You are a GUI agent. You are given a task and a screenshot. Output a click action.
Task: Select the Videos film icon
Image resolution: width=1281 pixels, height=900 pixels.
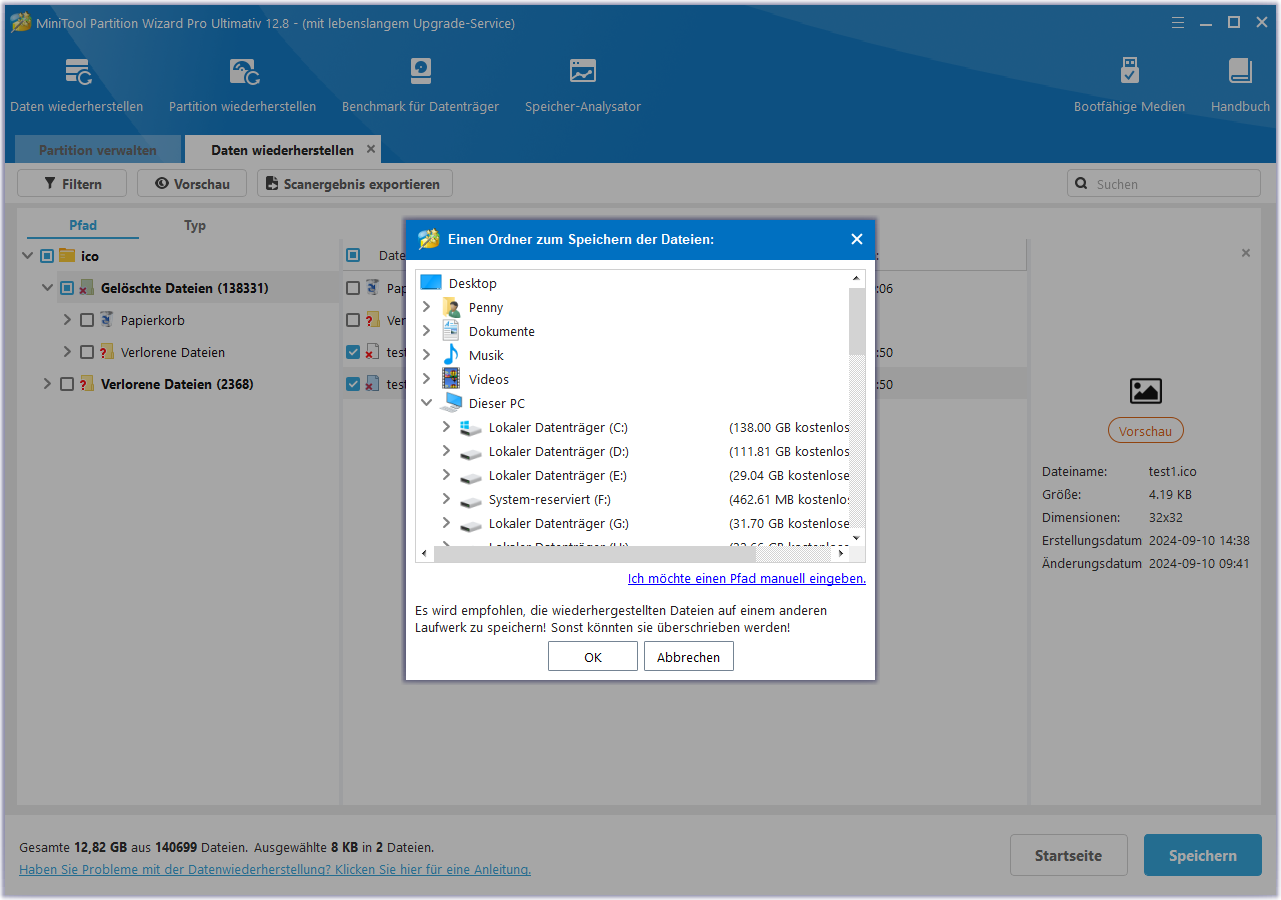coord(451,379)
